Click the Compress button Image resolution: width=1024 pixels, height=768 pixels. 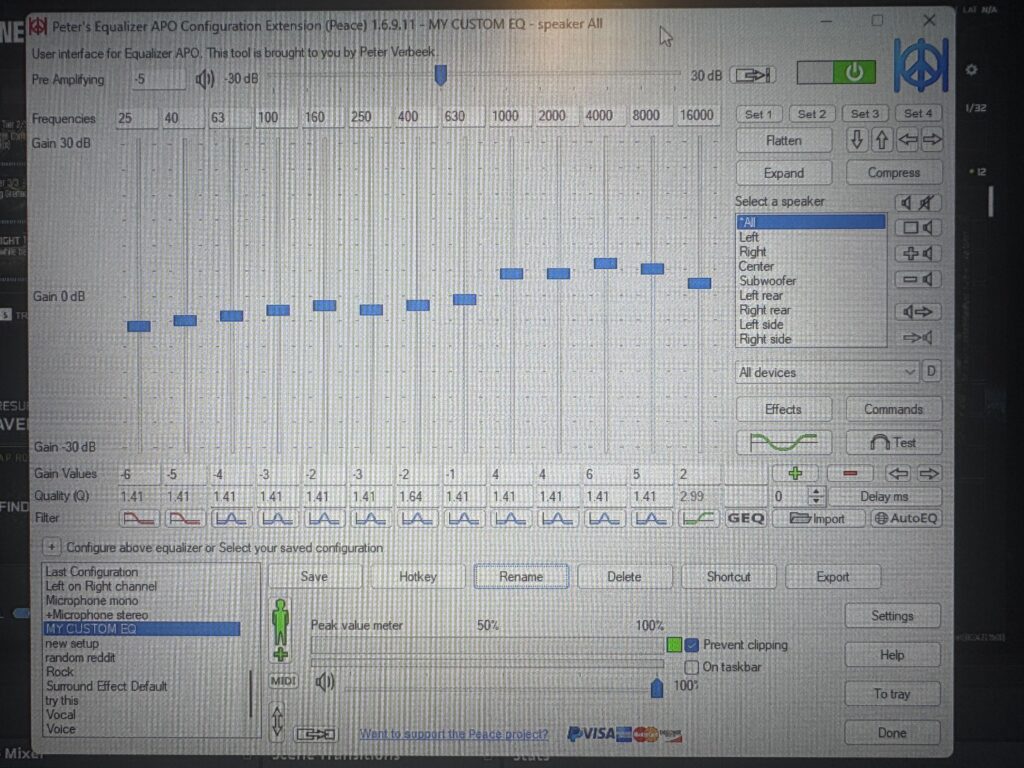tap(893, 173)
